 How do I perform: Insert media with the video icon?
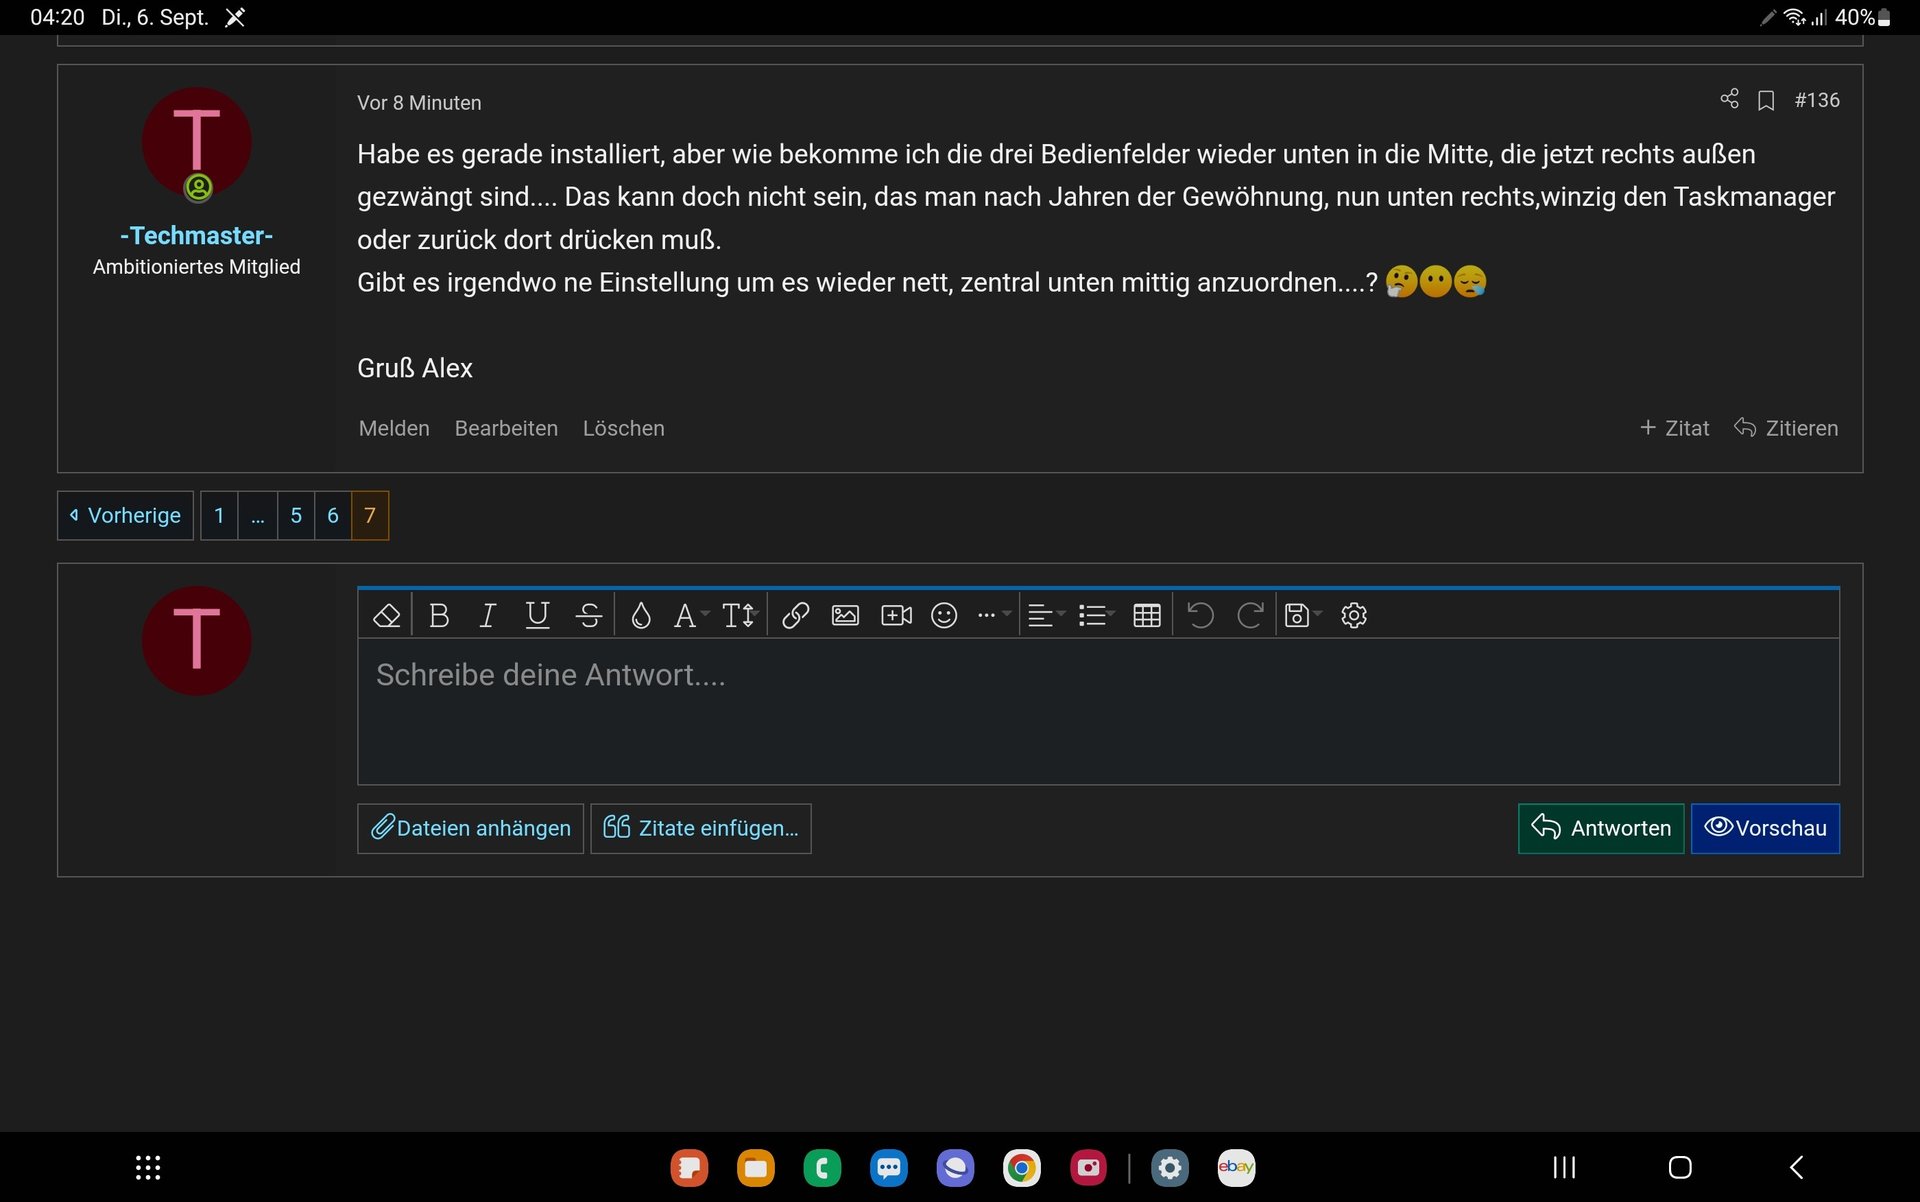click(896, 615)
